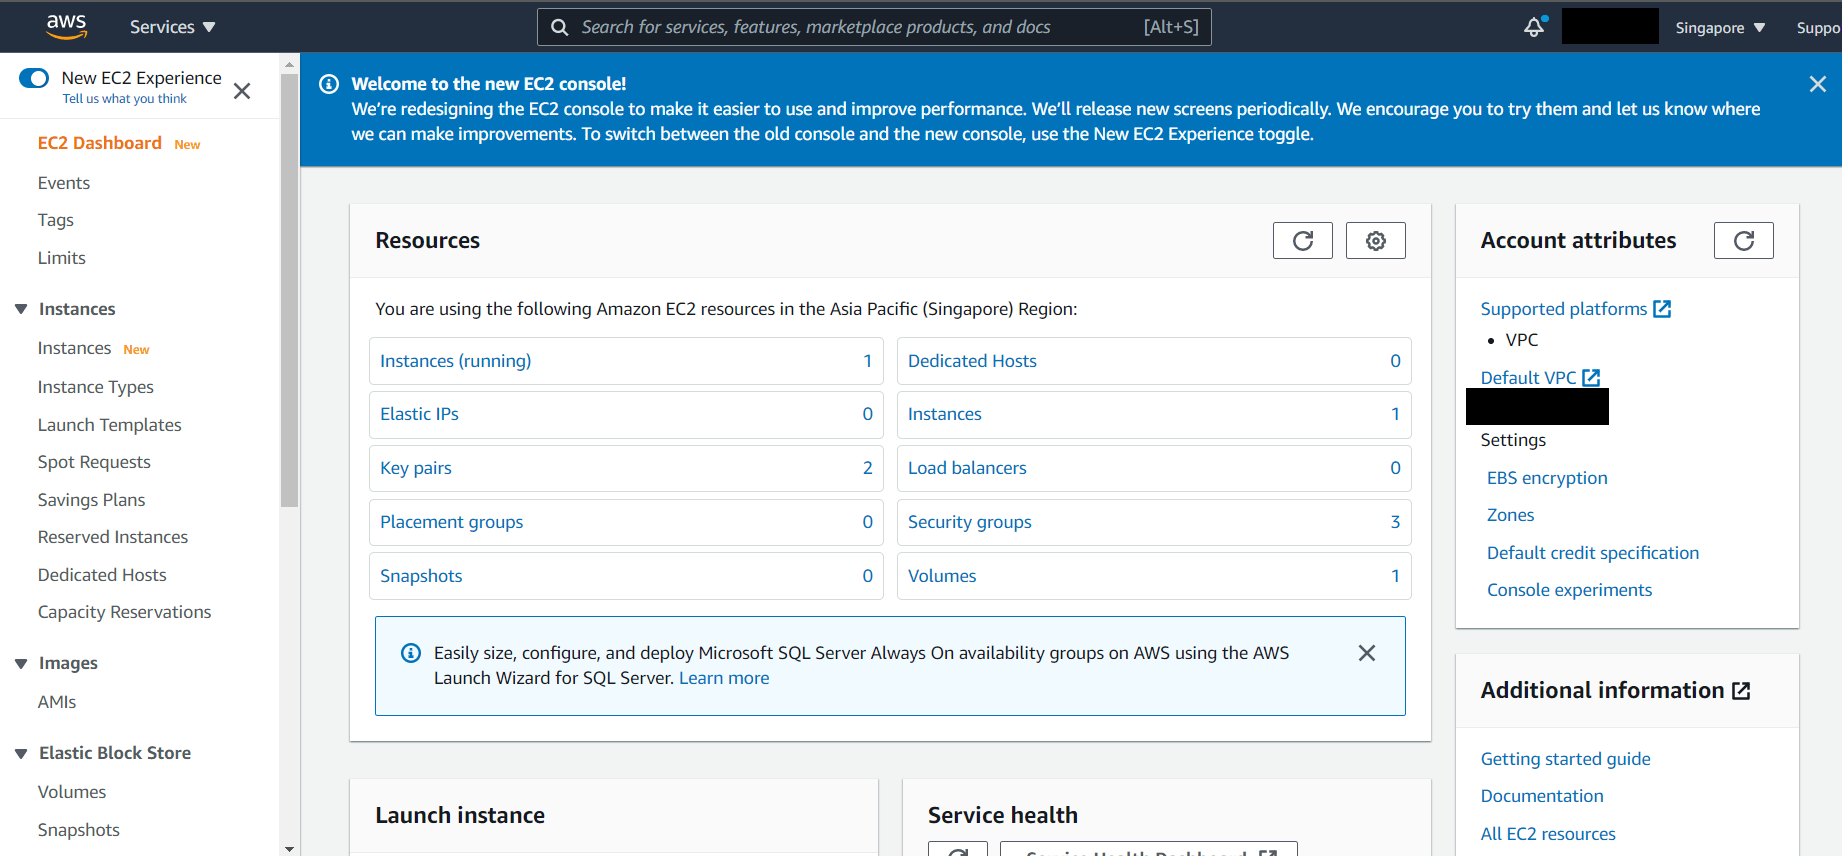Open Capacity Reservations in sidebar

click(x=125, y=612)
